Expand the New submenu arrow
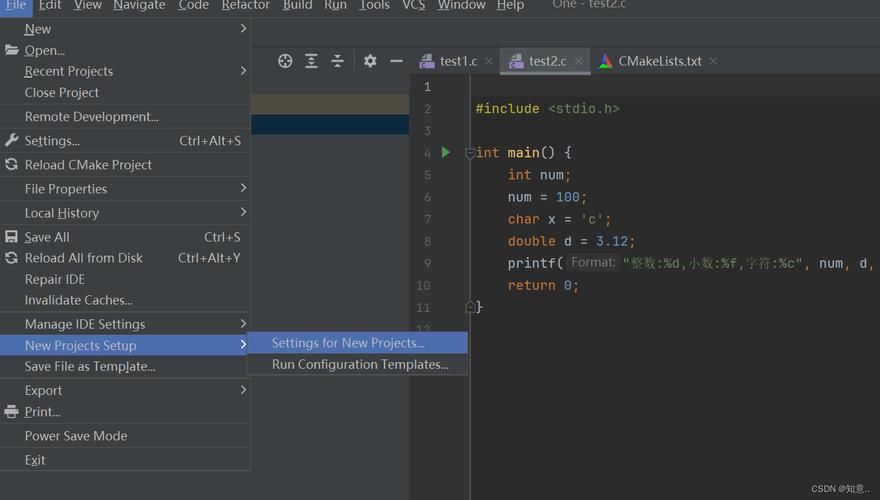Screen dimensions: 880x500 (243, 28)
